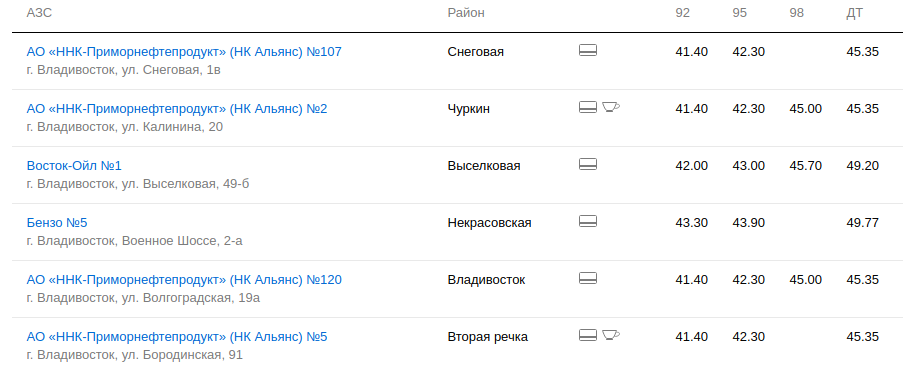Sort by the 95 column header

(x=739, y=13)
